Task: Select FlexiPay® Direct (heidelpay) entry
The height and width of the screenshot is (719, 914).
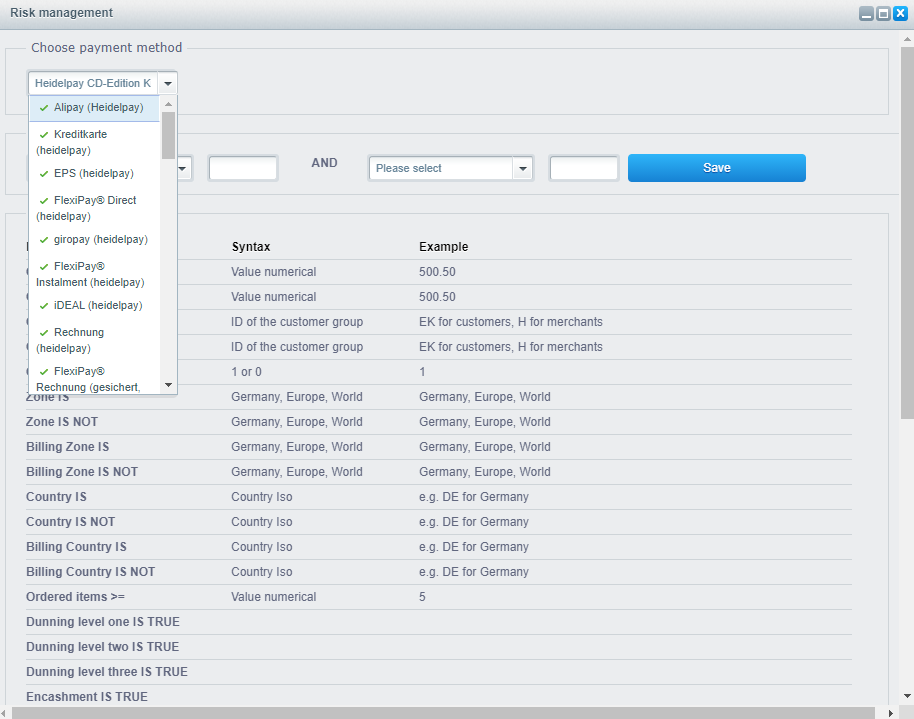Action: (x=94, y=208)
